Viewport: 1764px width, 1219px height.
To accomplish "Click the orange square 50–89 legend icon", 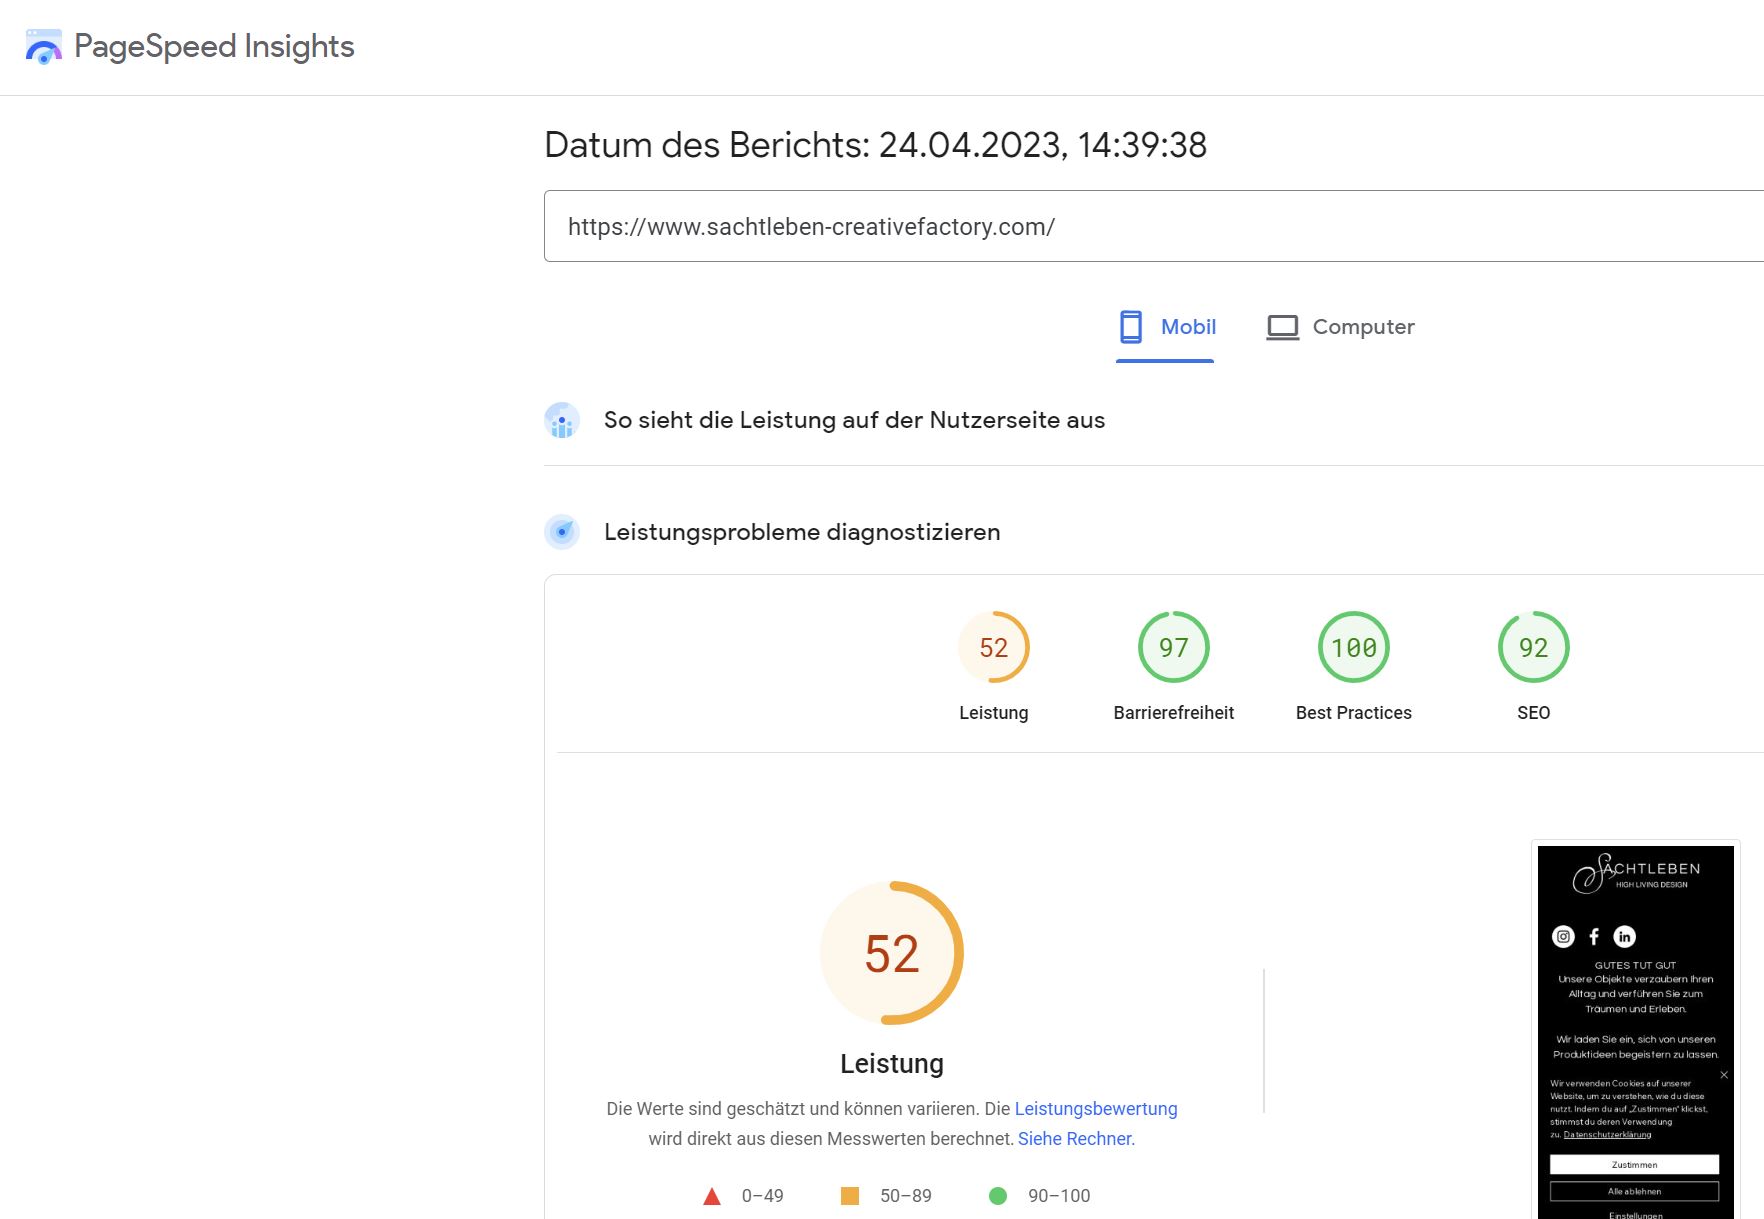I will point(850,1196).
